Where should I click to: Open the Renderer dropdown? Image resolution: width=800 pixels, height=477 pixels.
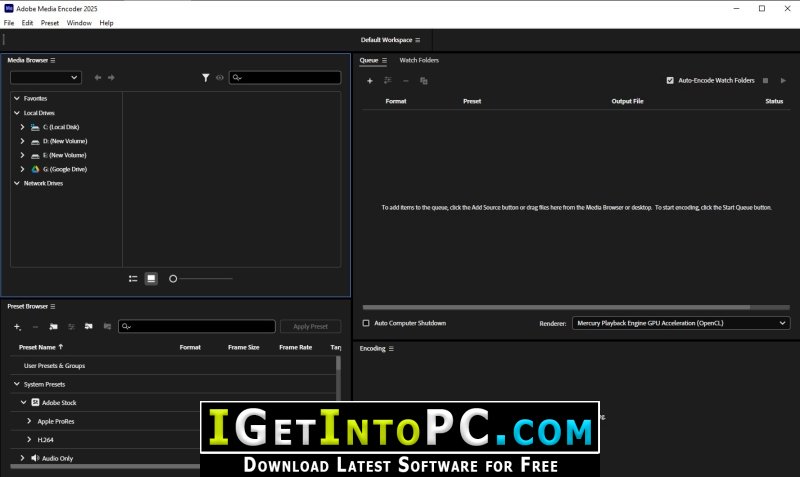point(681,323)
